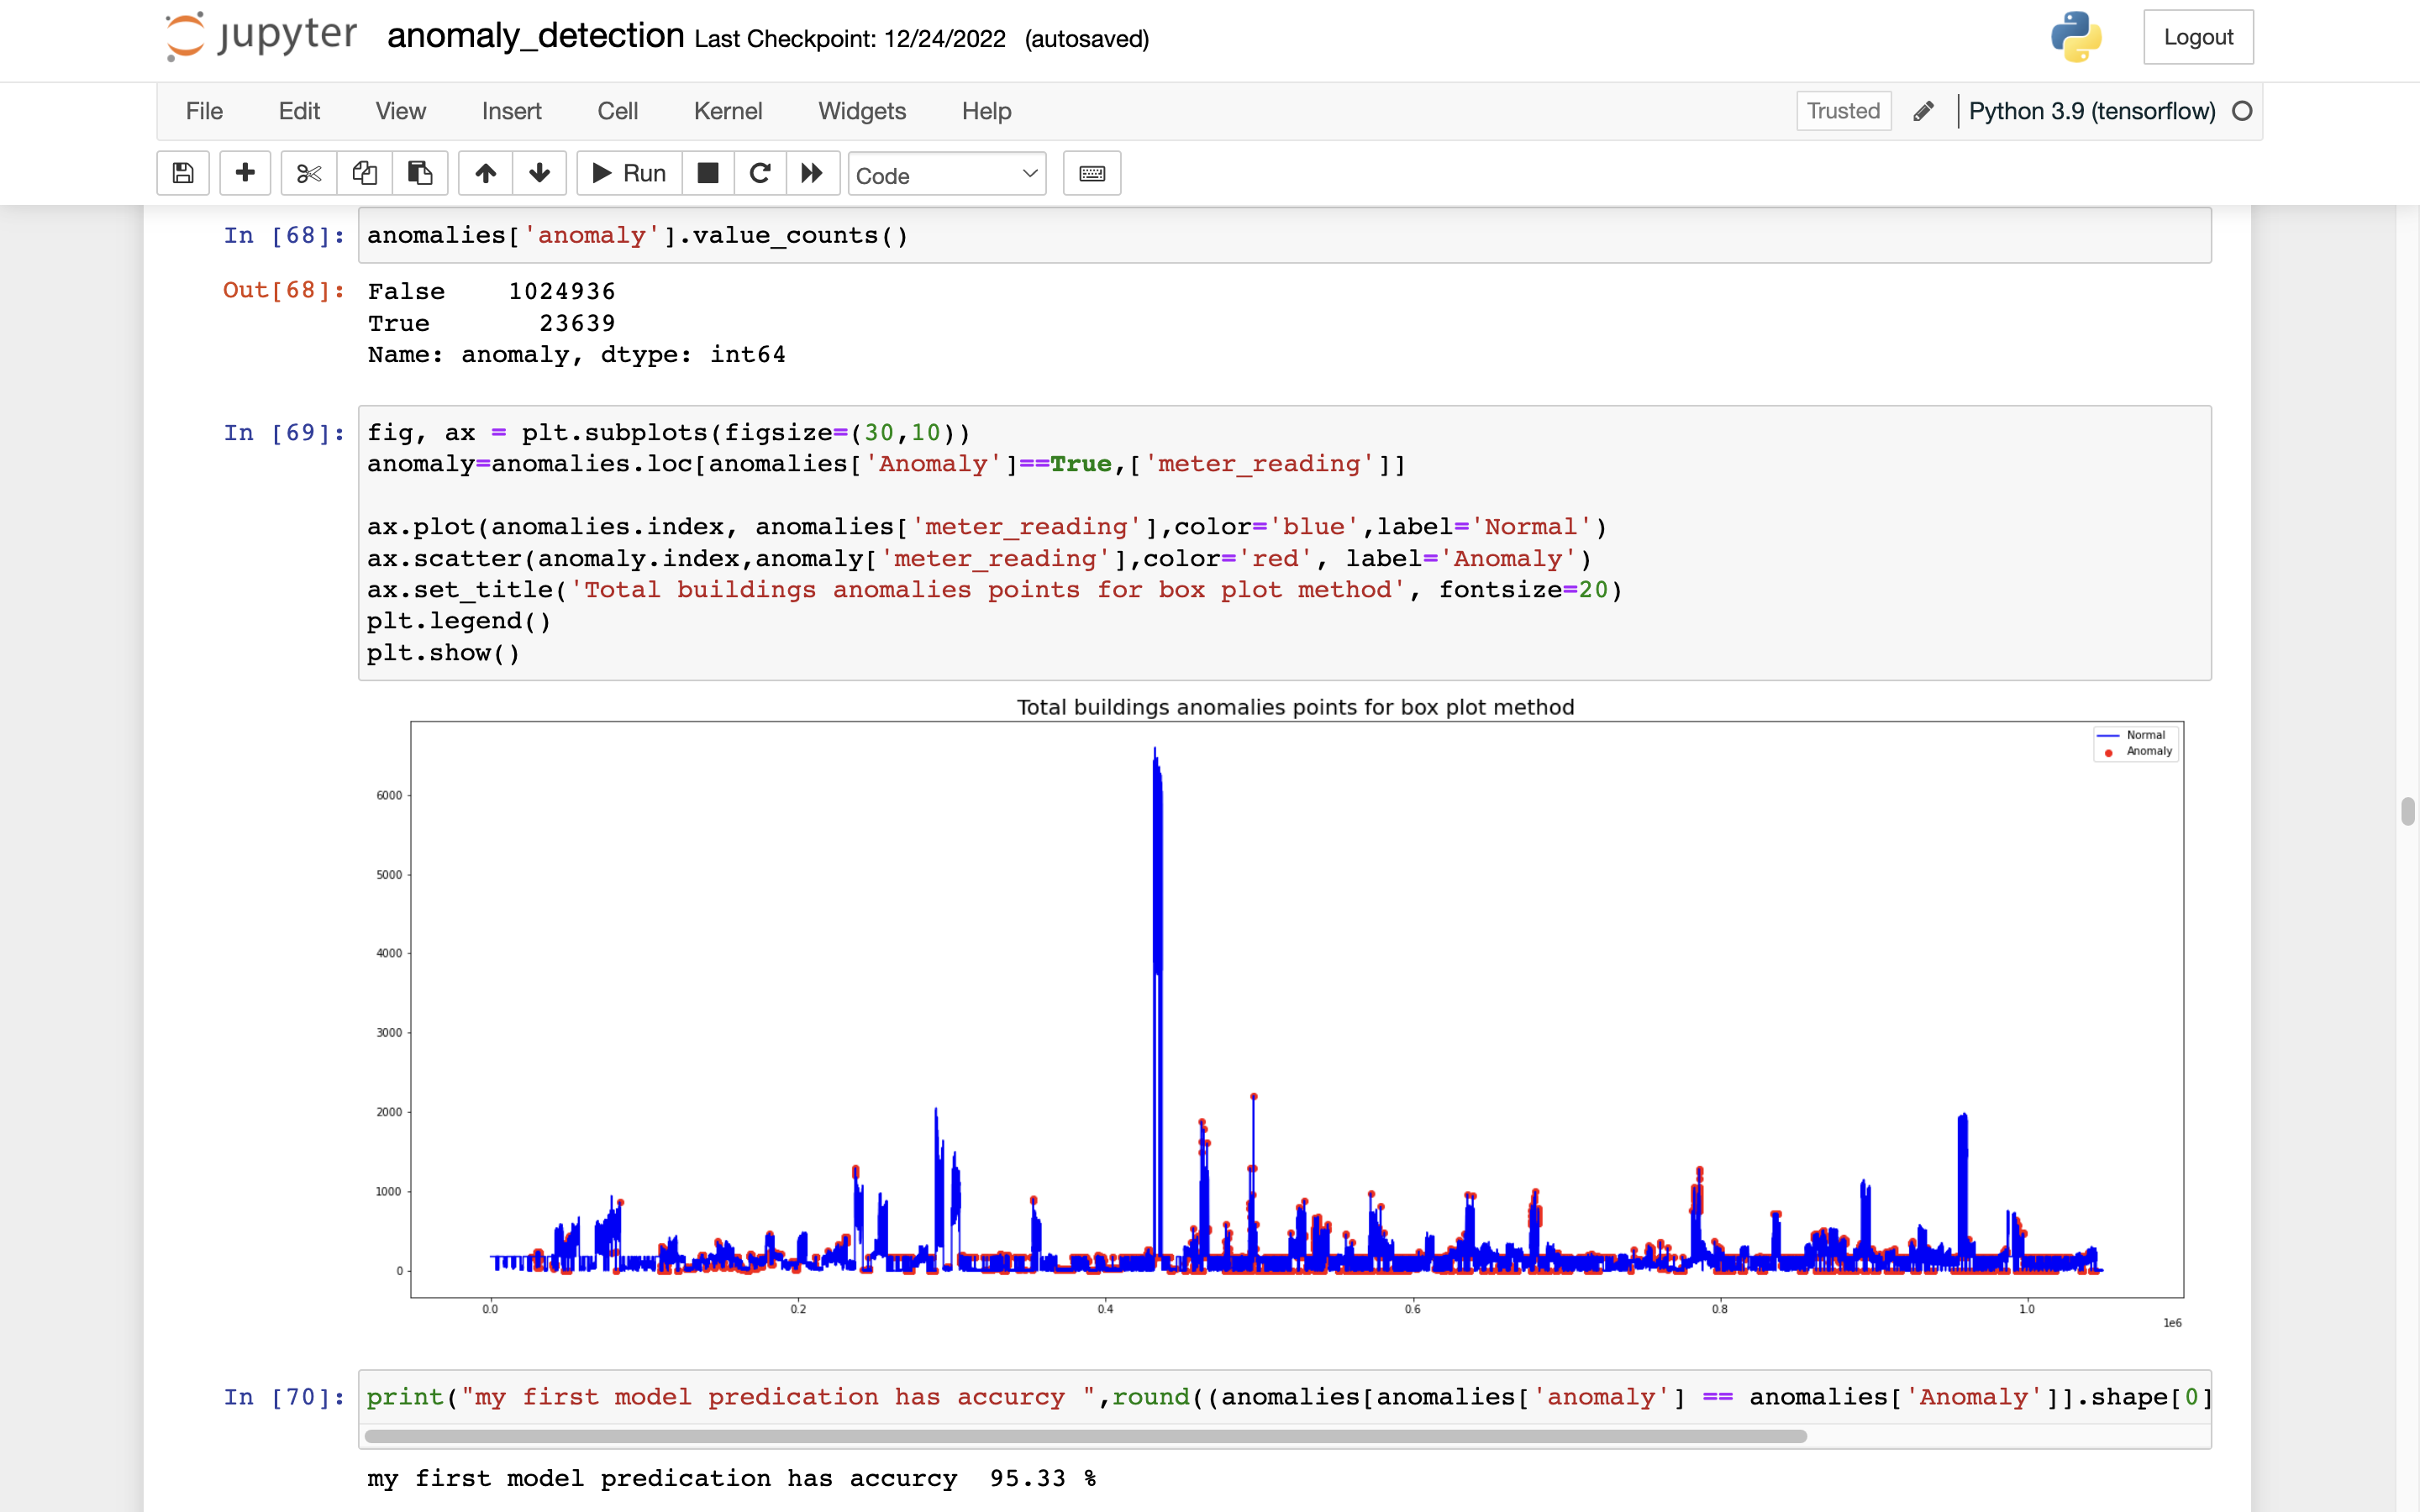2420x1512 pixels.
Task: Open the Kernel menu
Action: (x=727, y=111)
